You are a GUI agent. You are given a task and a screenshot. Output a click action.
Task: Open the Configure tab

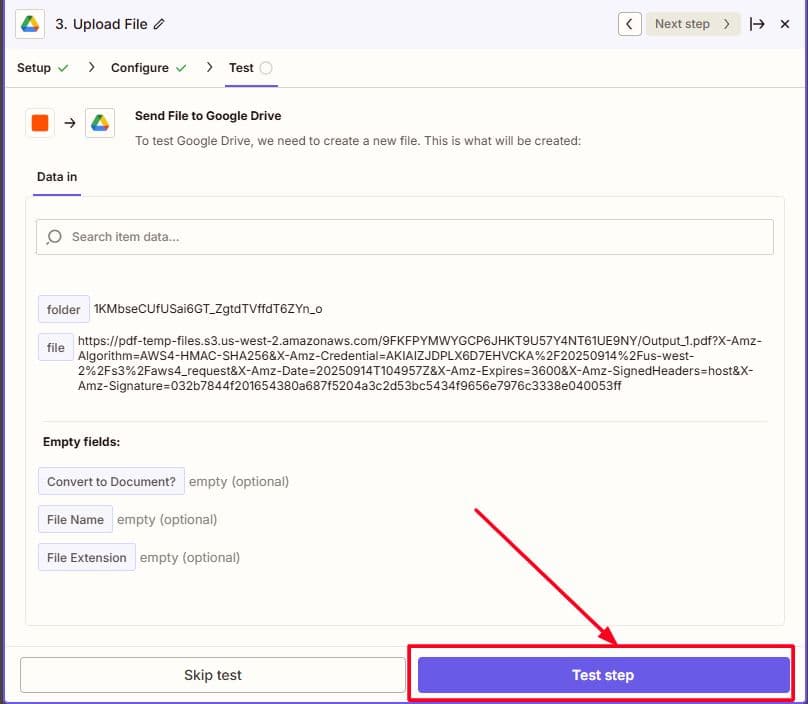(140, 68)
